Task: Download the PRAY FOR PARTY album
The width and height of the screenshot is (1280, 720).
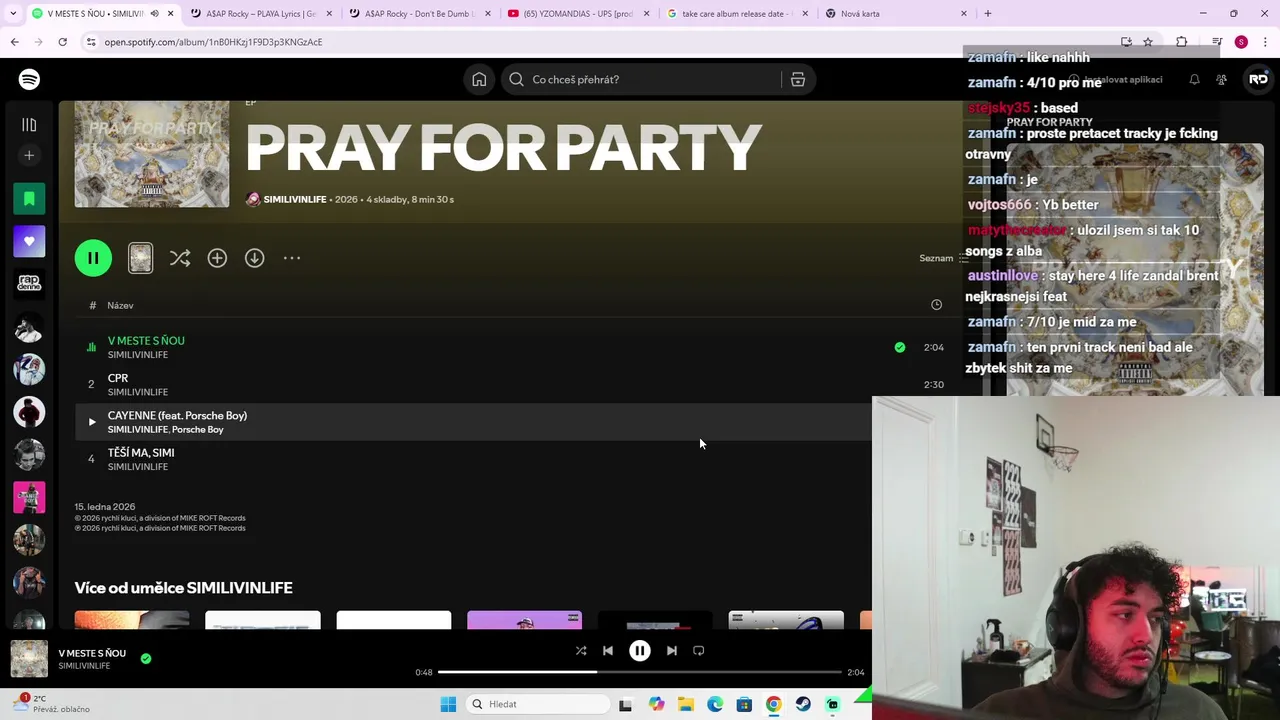Action: click(255, 258)
